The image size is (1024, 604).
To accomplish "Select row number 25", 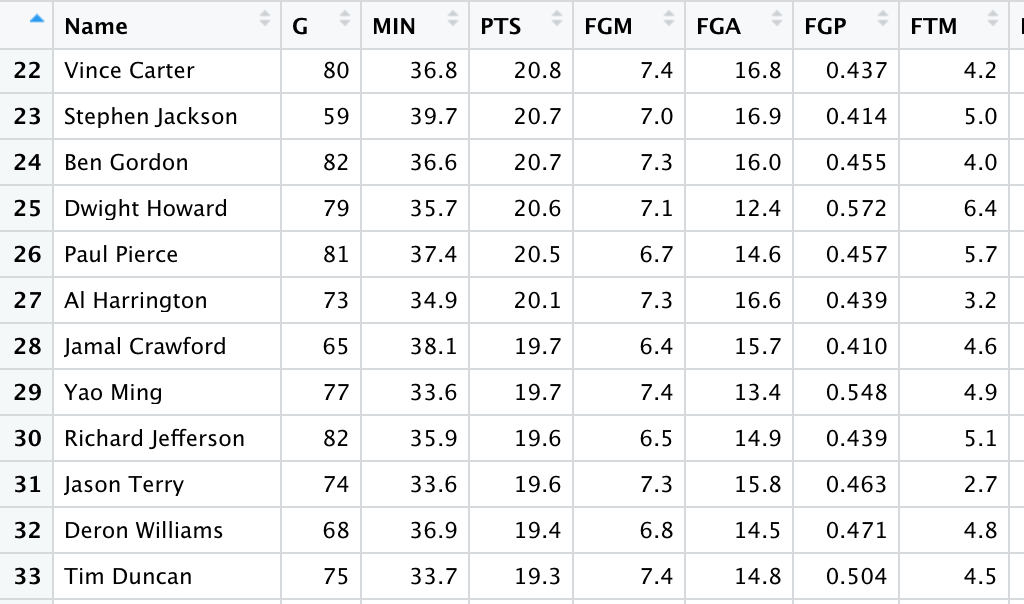I will (x=28, y=209).
